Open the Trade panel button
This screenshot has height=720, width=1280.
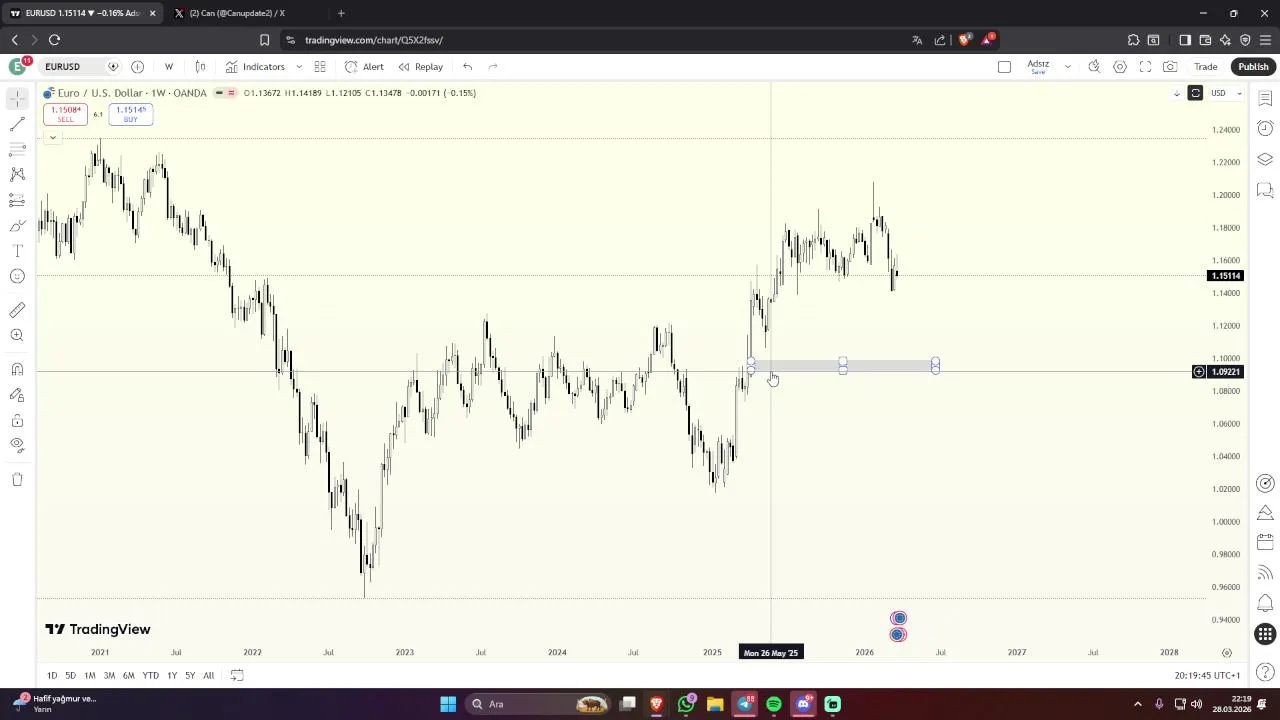(x=1205, y=67)
